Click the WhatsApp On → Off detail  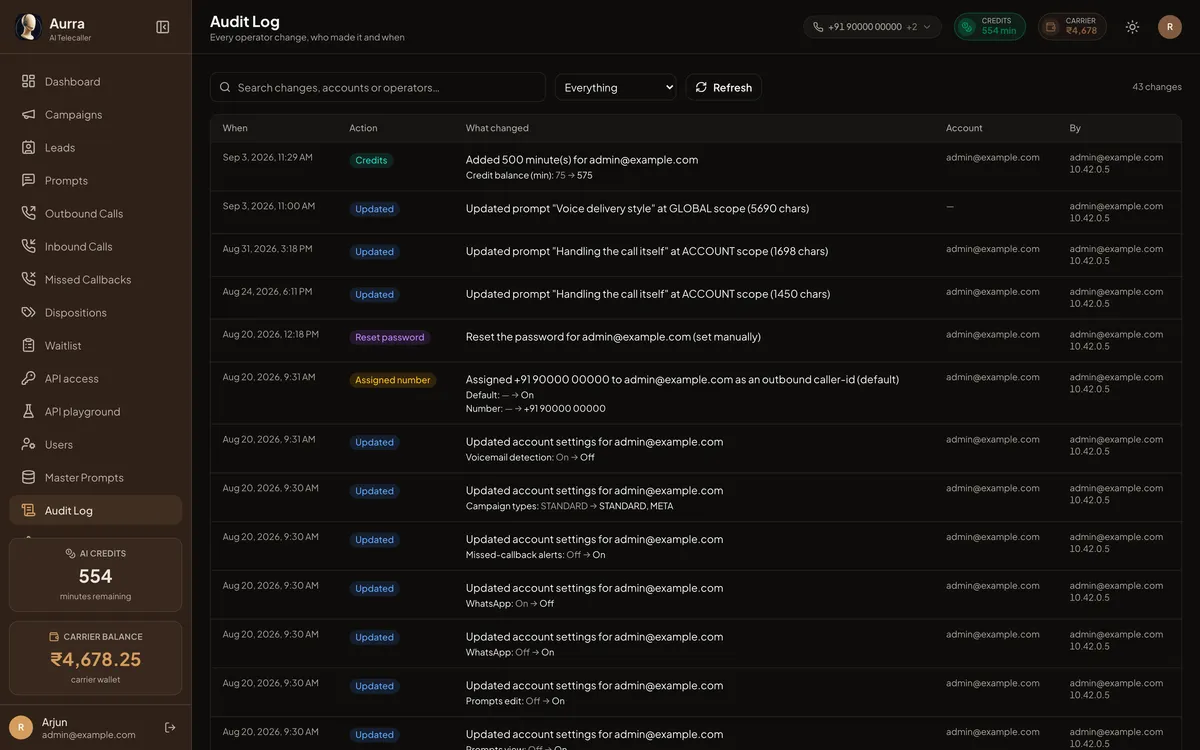[510, 604]
